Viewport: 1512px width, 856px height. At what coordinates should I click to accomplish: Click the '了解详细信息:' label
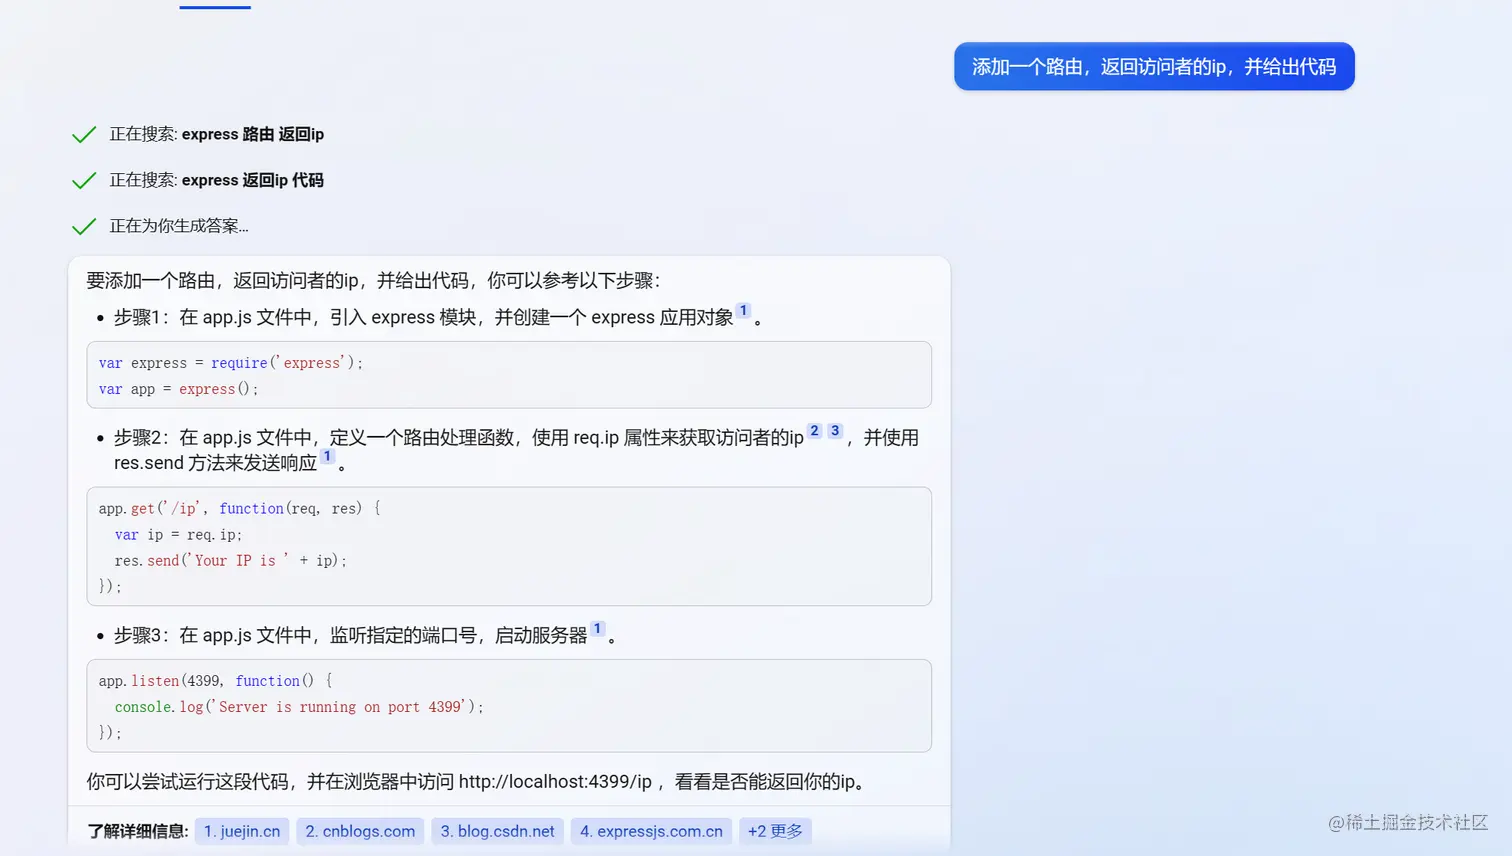pos(138,831)
